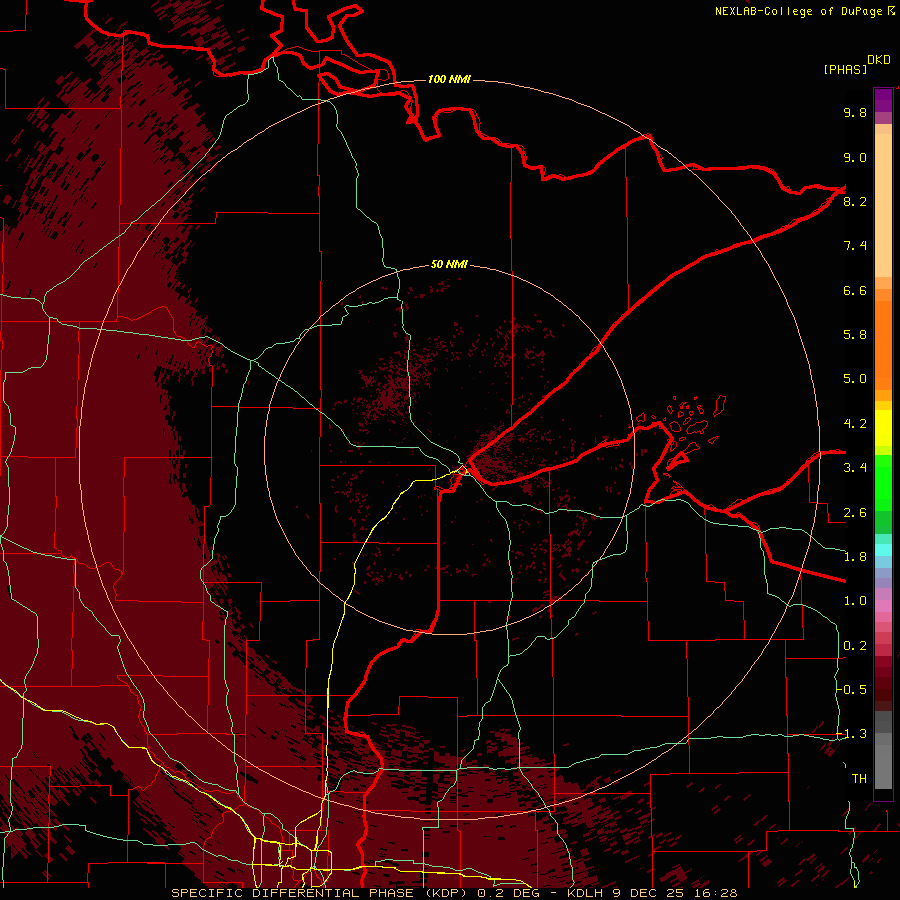The image size is (900, 900).
Task: Click the 4.2 legend value
Action: pos(855,424)
